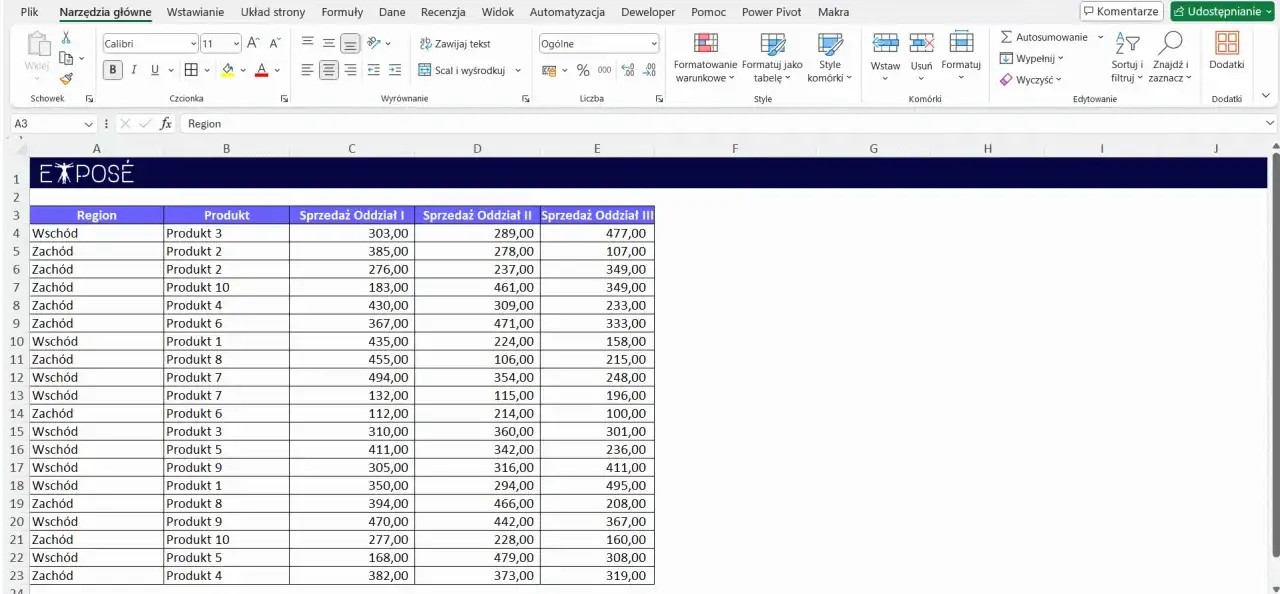Click the Wyczyść eraser icon

coord(1008,79)
